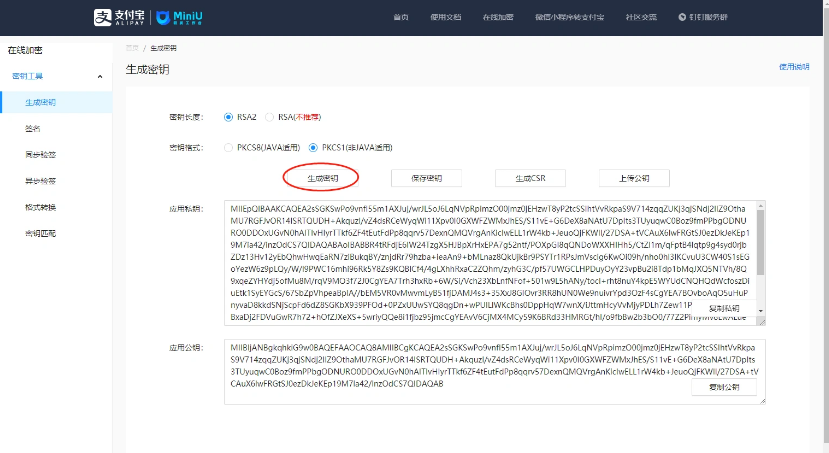Screen dimensions: 829x453
Task: Open the 钉钉服务群 DingTalk group link
Action: click(703, 17)
